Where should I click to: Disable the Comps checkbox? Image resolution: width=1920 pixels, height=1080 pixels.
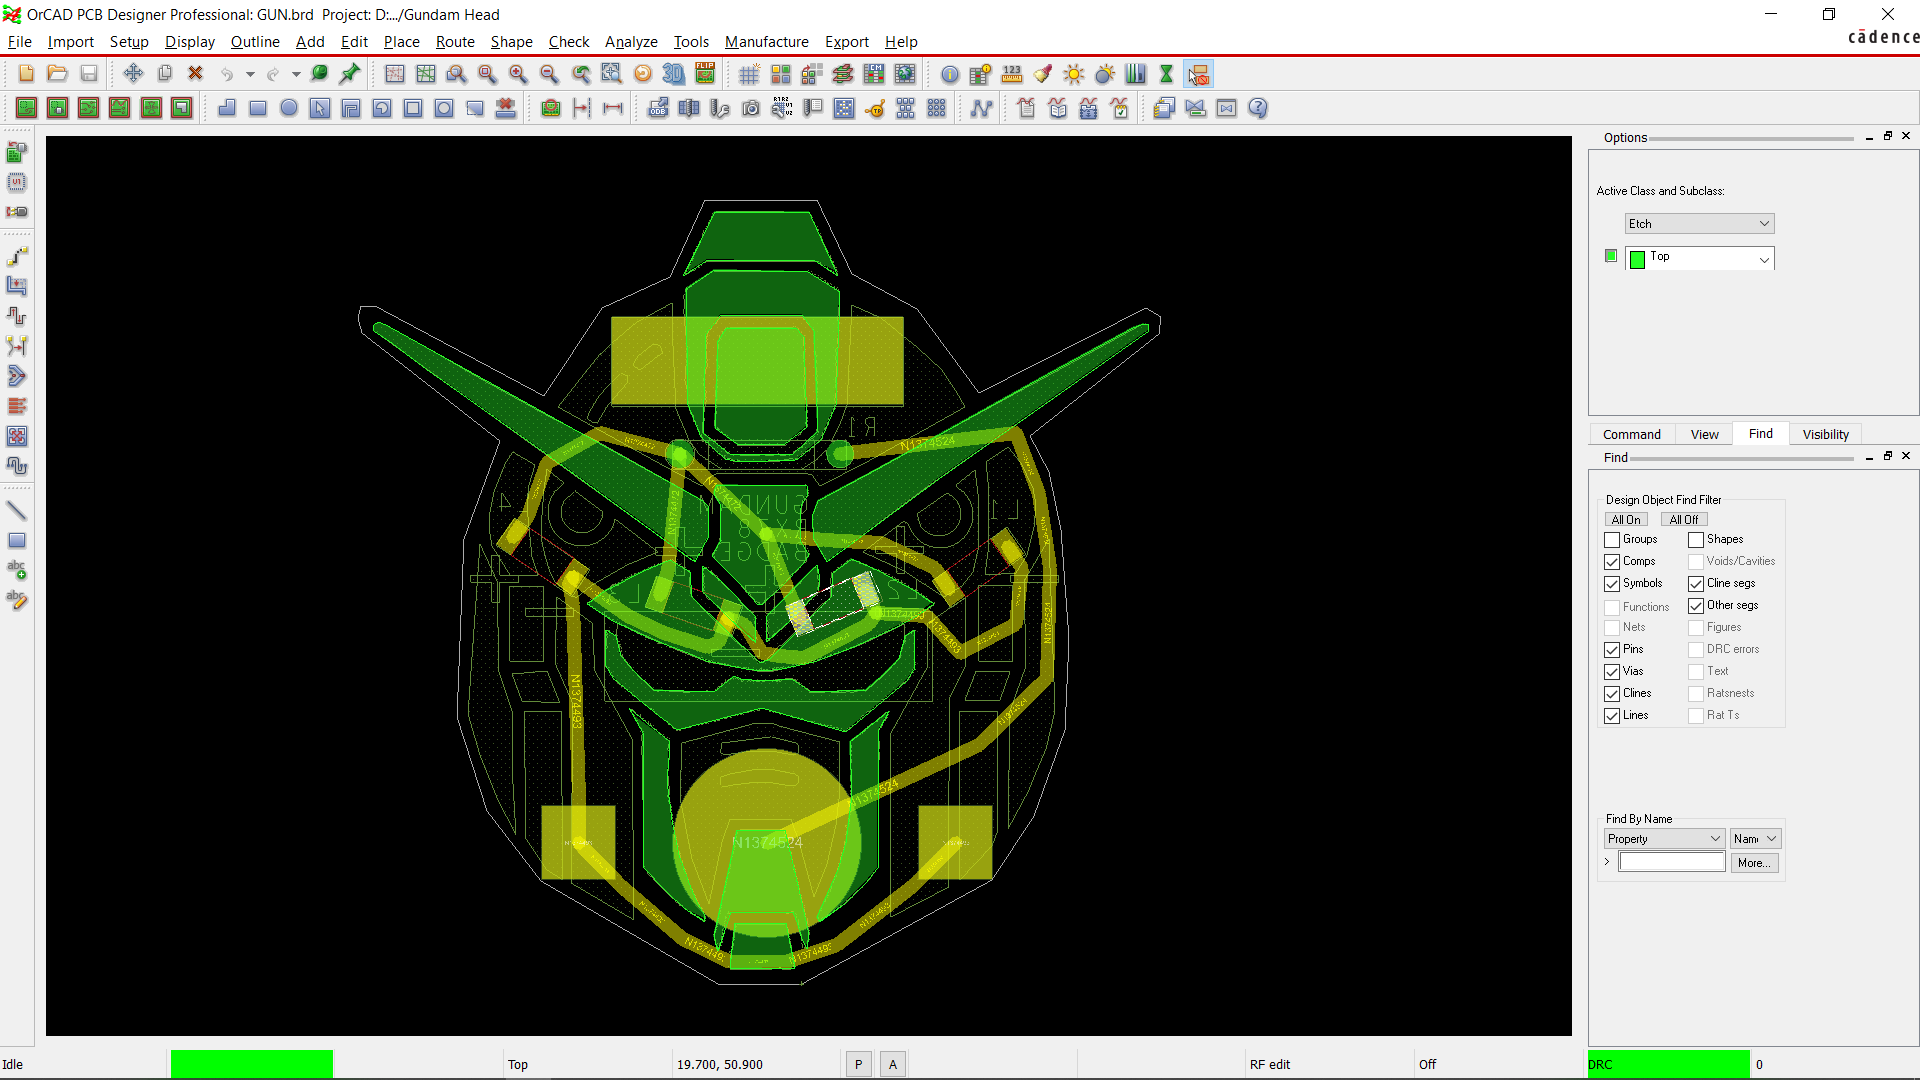click(1612, 561)
